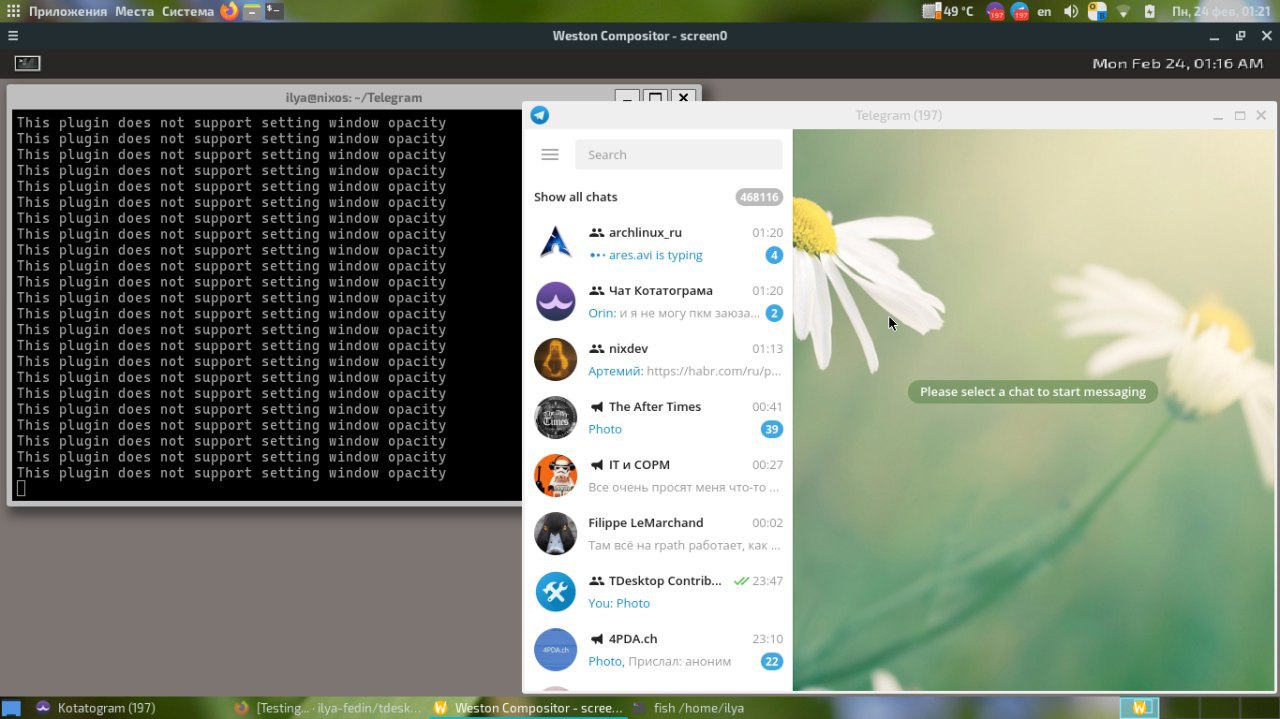Open the Приложения menu
1280x719 pixels.
(x=67, y=11)
